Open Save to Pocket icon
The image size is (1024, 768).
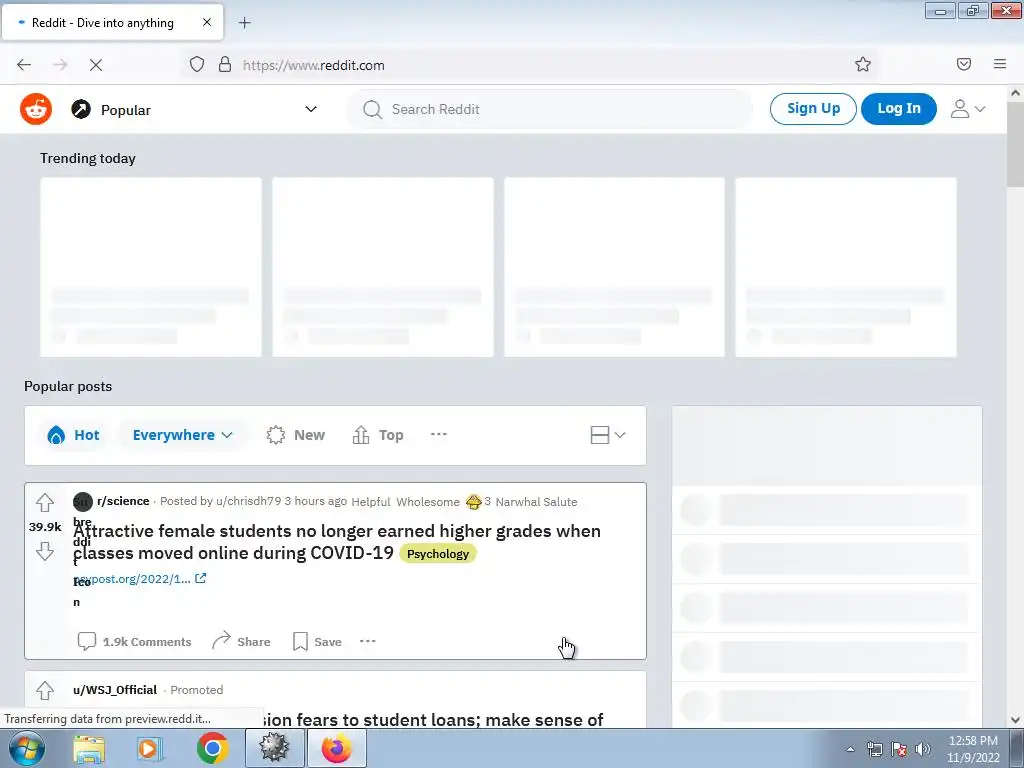964,64
